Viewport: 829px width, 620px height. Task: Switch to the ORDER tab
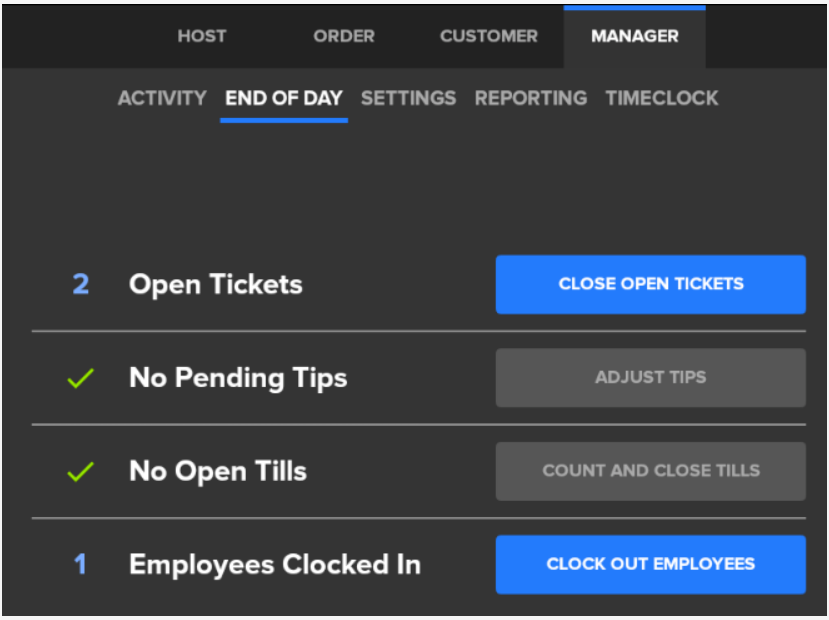coord(343,36)
